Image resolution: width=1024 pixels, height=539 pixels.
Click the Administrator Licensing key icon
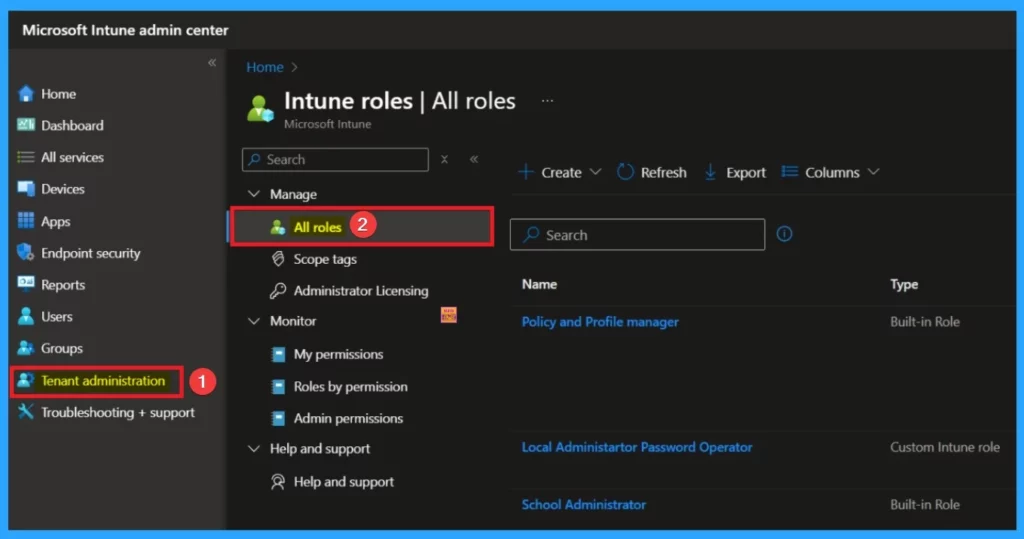click(x=278, y=290)
